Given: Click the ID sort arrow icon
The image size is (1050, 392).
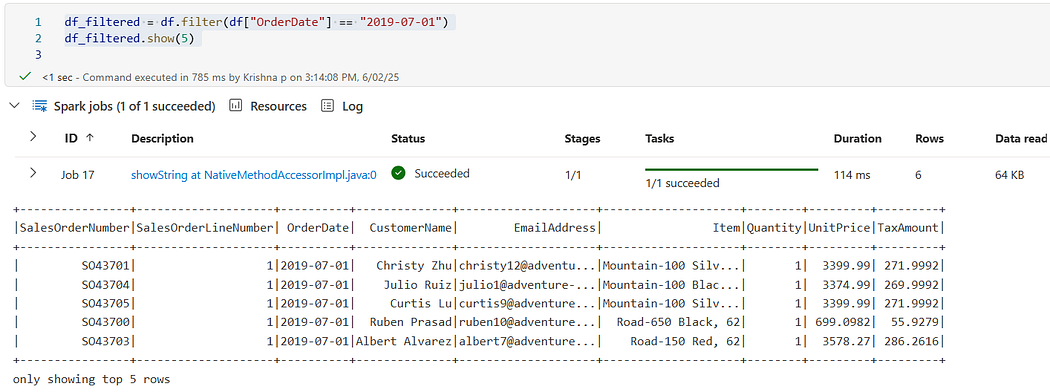Looking at the screenshot, I should point(90,139).
